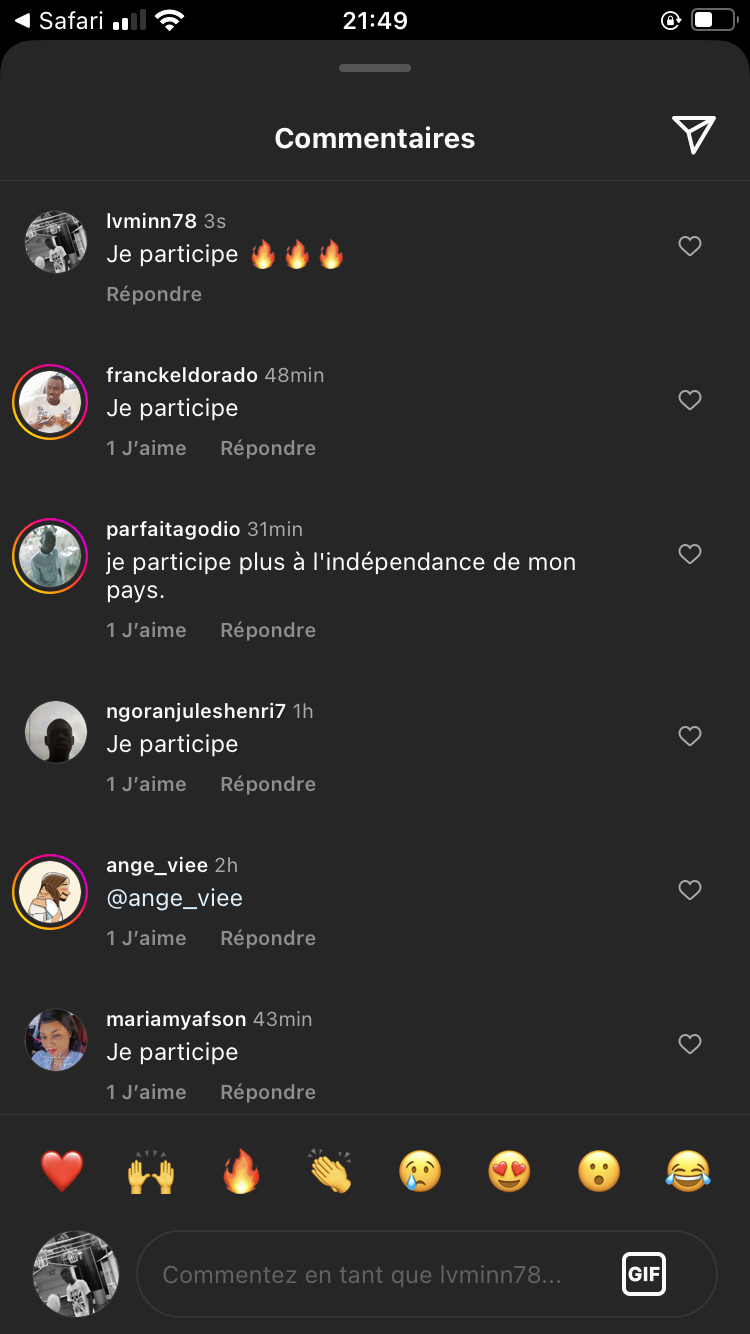Tap heart beside mariamyafson's comment
This screenshot has width=750, height=1334.
click(690, 1044)
